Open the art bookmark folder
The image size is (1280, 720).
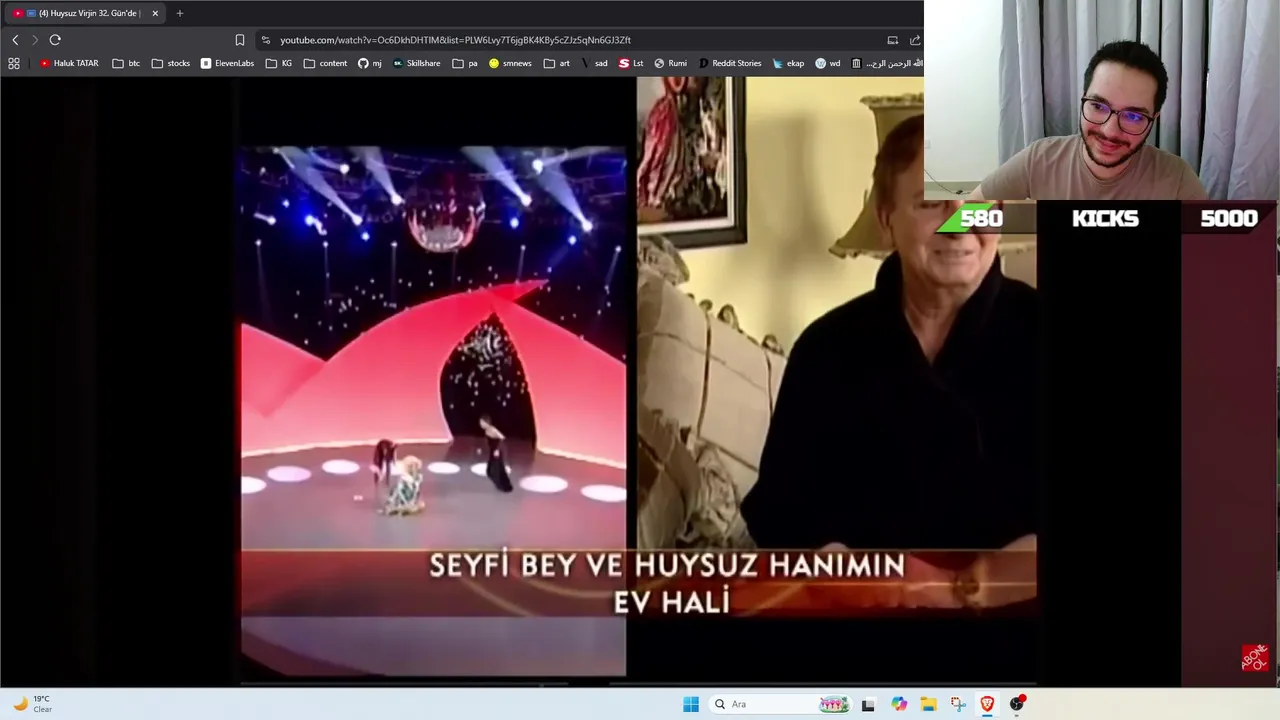pos(557,63)
